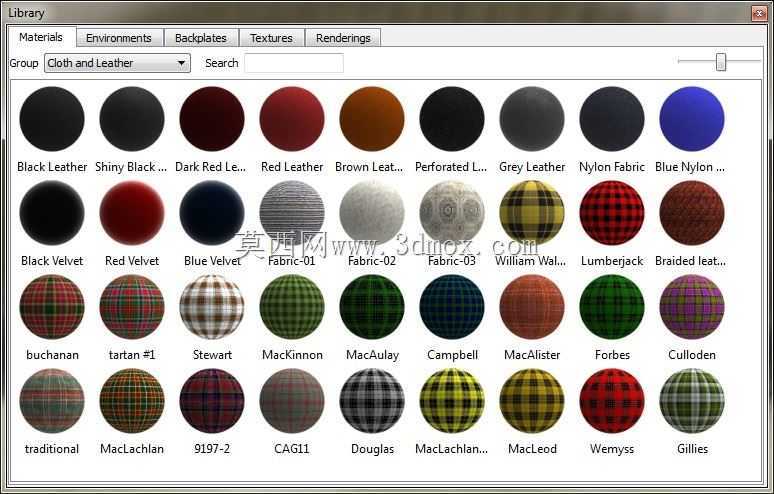Select the Gillies tartan sphere
Image resolution: width=774 pixels, height=494 pixels.
tap(692, 401)
